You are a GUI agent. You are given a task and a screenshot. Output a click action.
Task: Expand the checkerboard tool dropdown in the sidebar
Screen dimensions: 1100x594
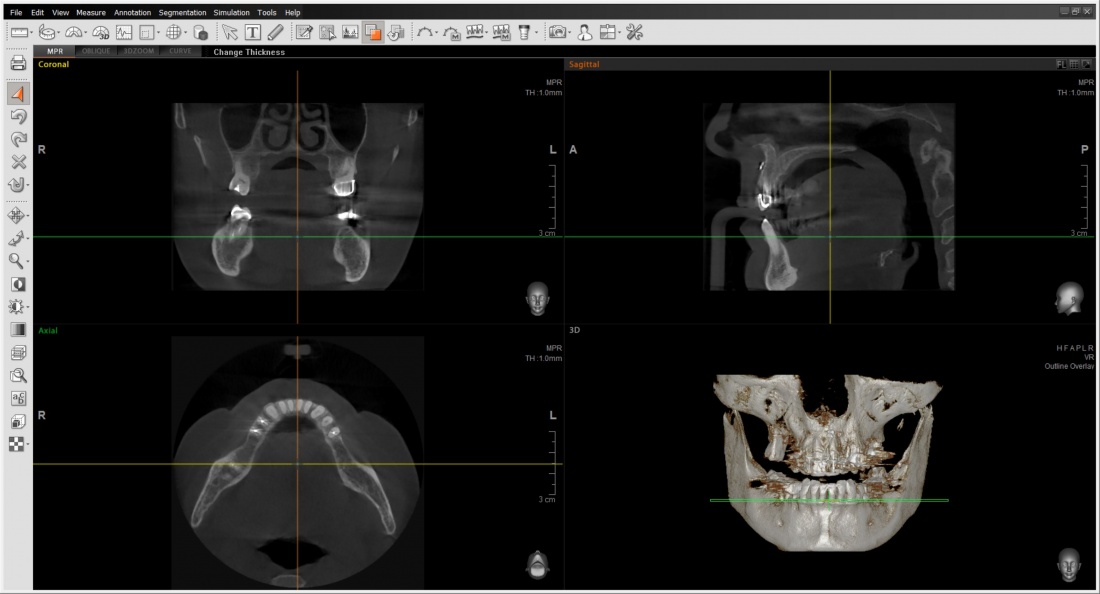[x=28, y=445]
